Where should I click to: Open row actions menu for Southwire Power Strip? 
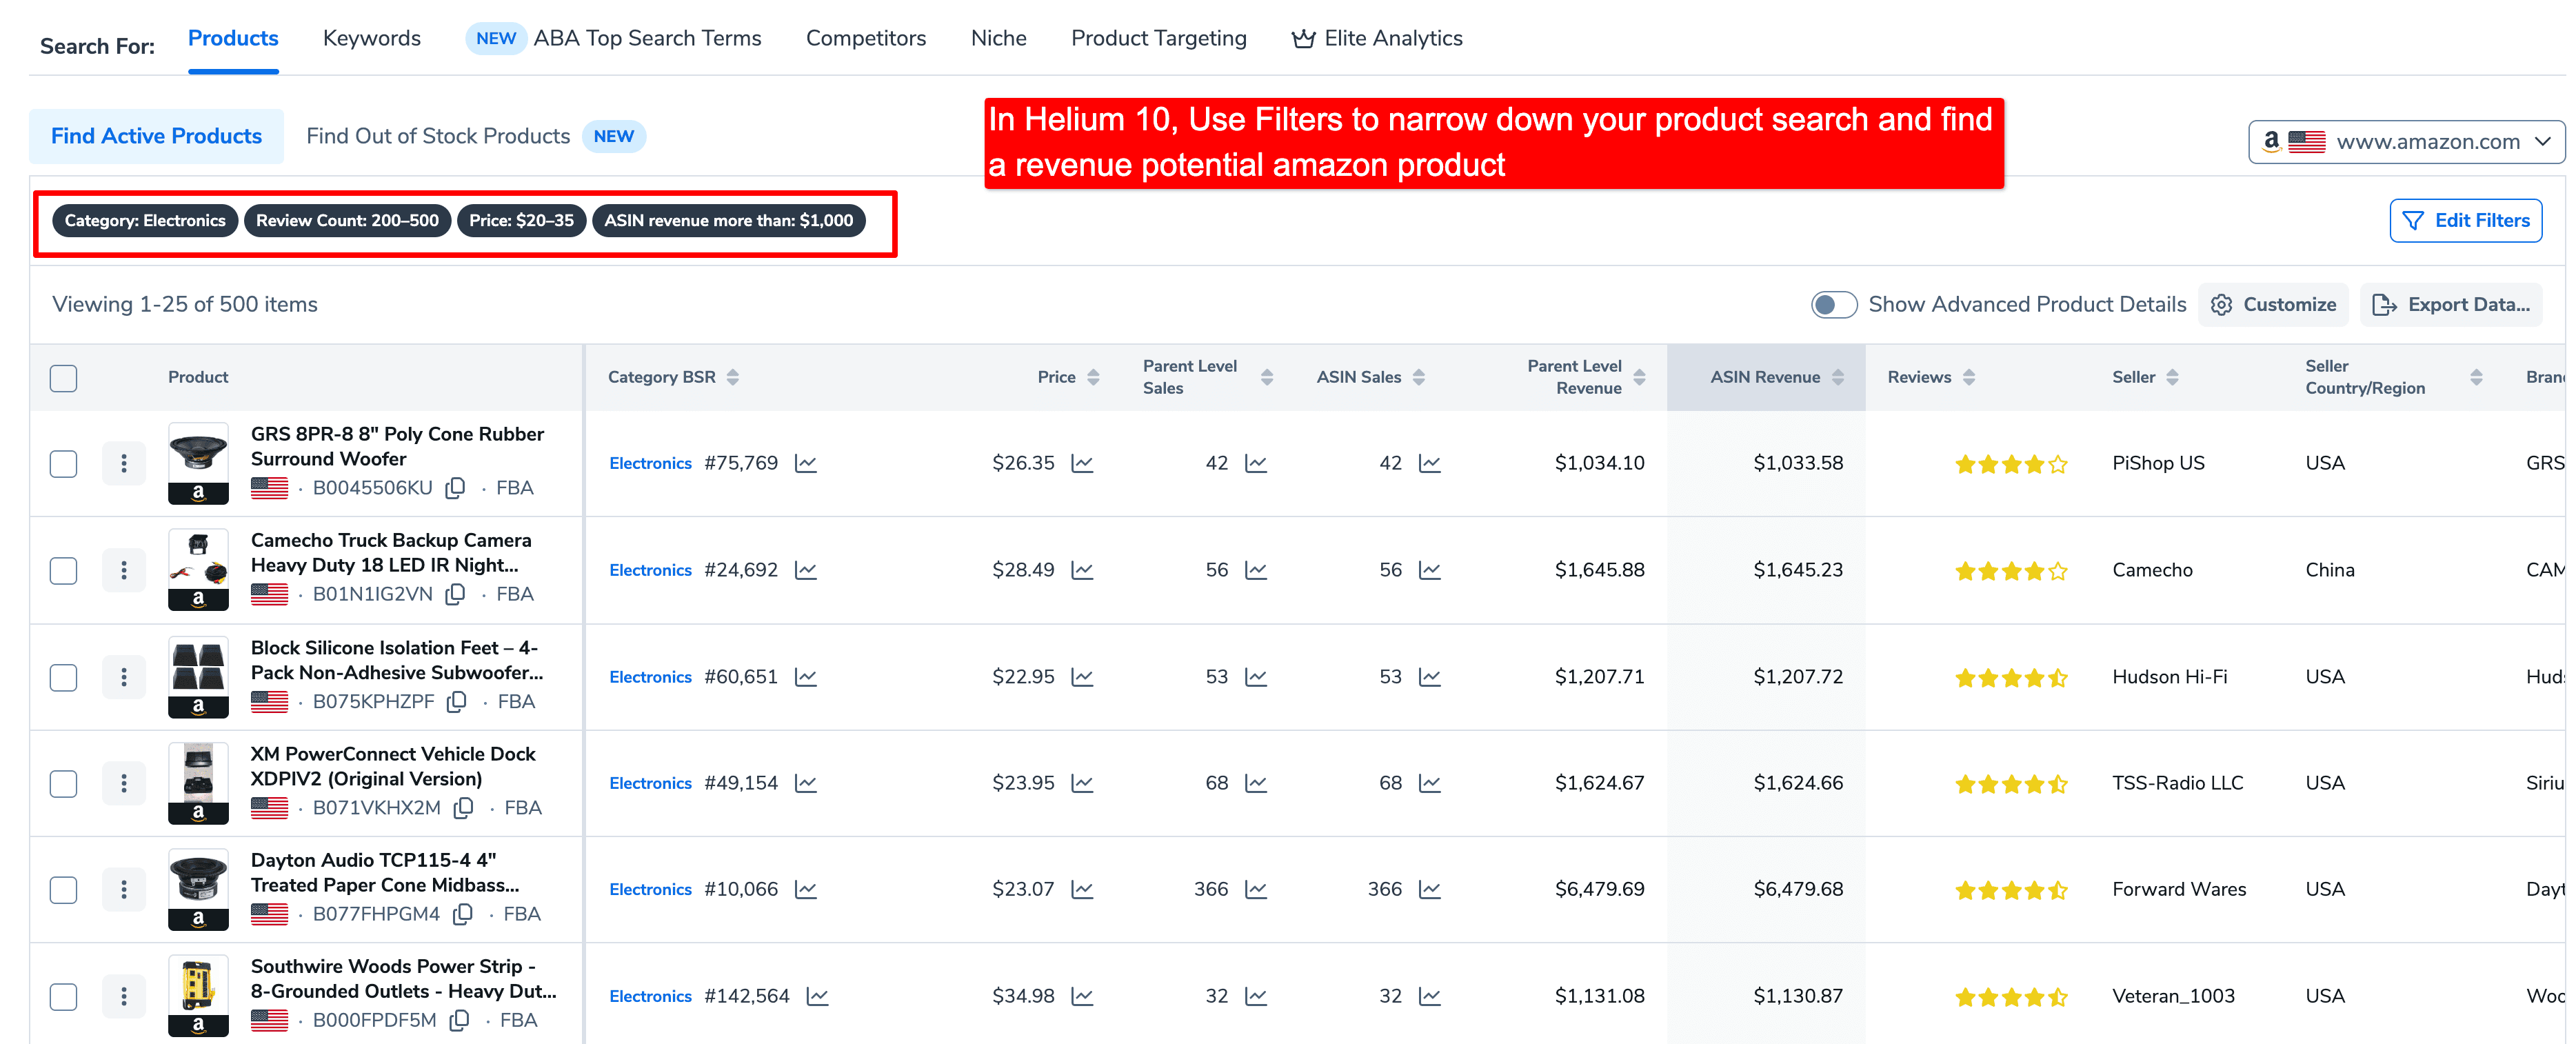pyautogui.click(x=124, y=996)
